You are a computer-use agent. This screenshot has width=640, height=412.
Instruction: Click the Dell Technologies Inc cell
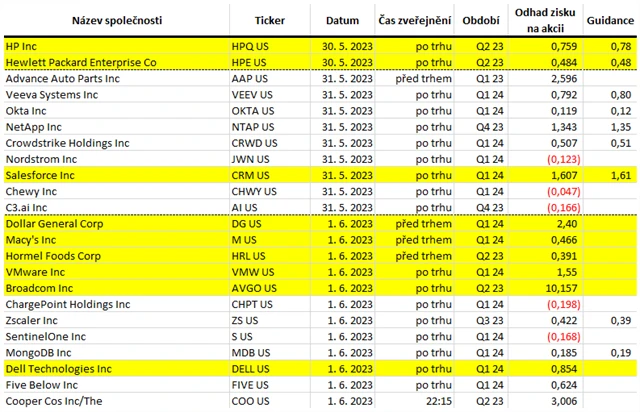click(x=117, y=369)
